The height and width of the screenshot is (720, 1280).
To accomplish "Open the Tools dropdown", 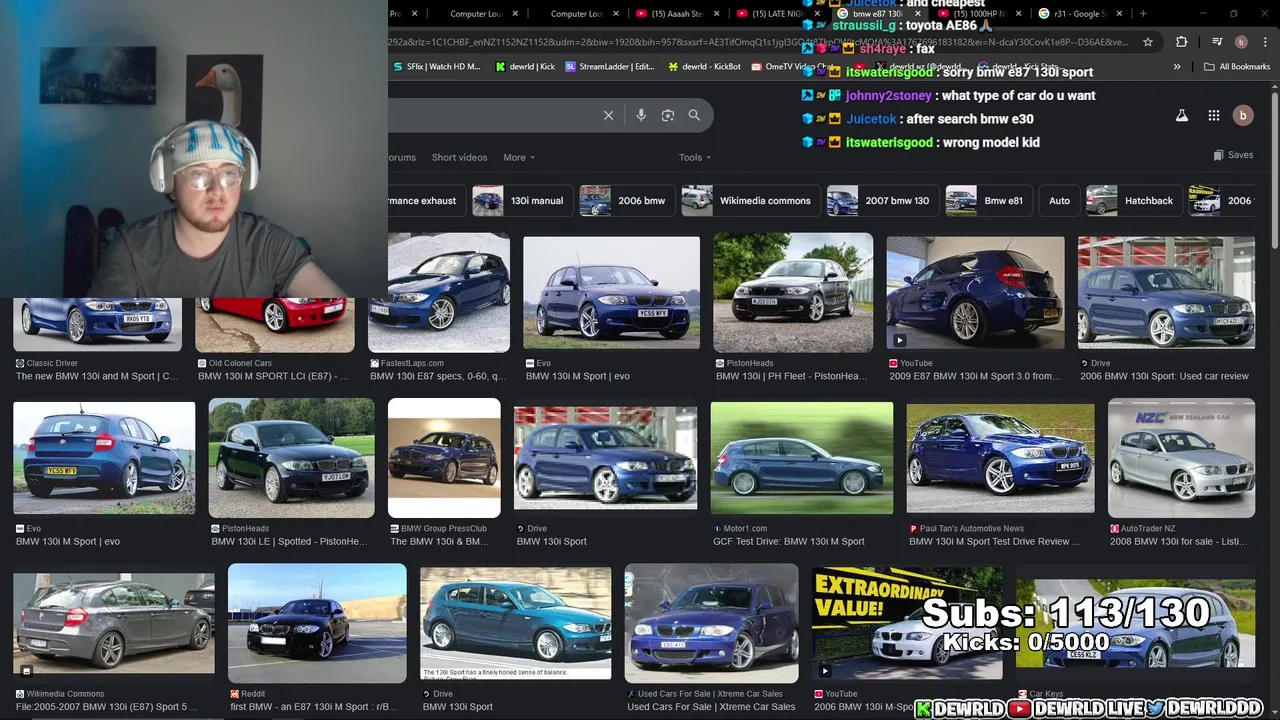I will 695,157.
